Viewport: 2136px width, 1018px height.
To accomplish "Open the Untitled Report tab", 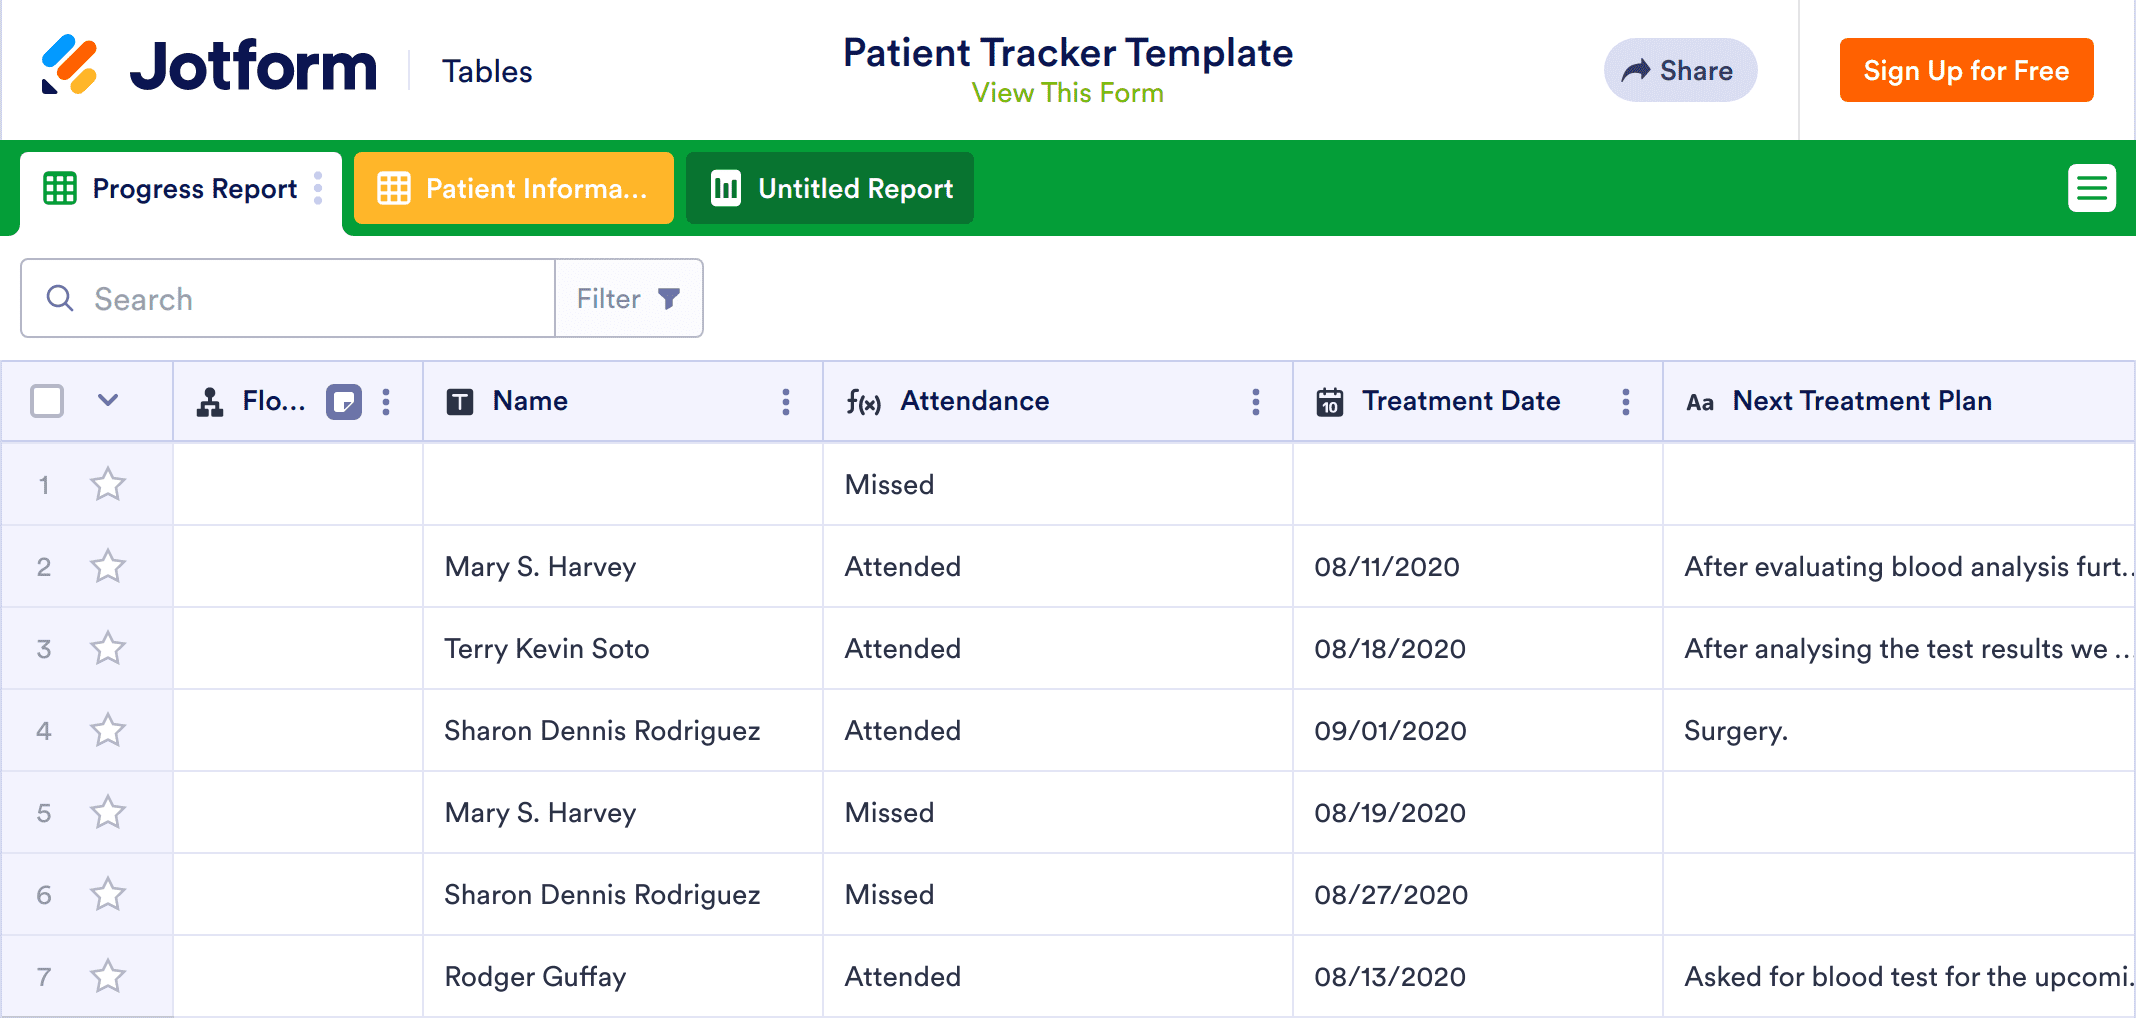I will pyautogui.click(x=830, y=188).
